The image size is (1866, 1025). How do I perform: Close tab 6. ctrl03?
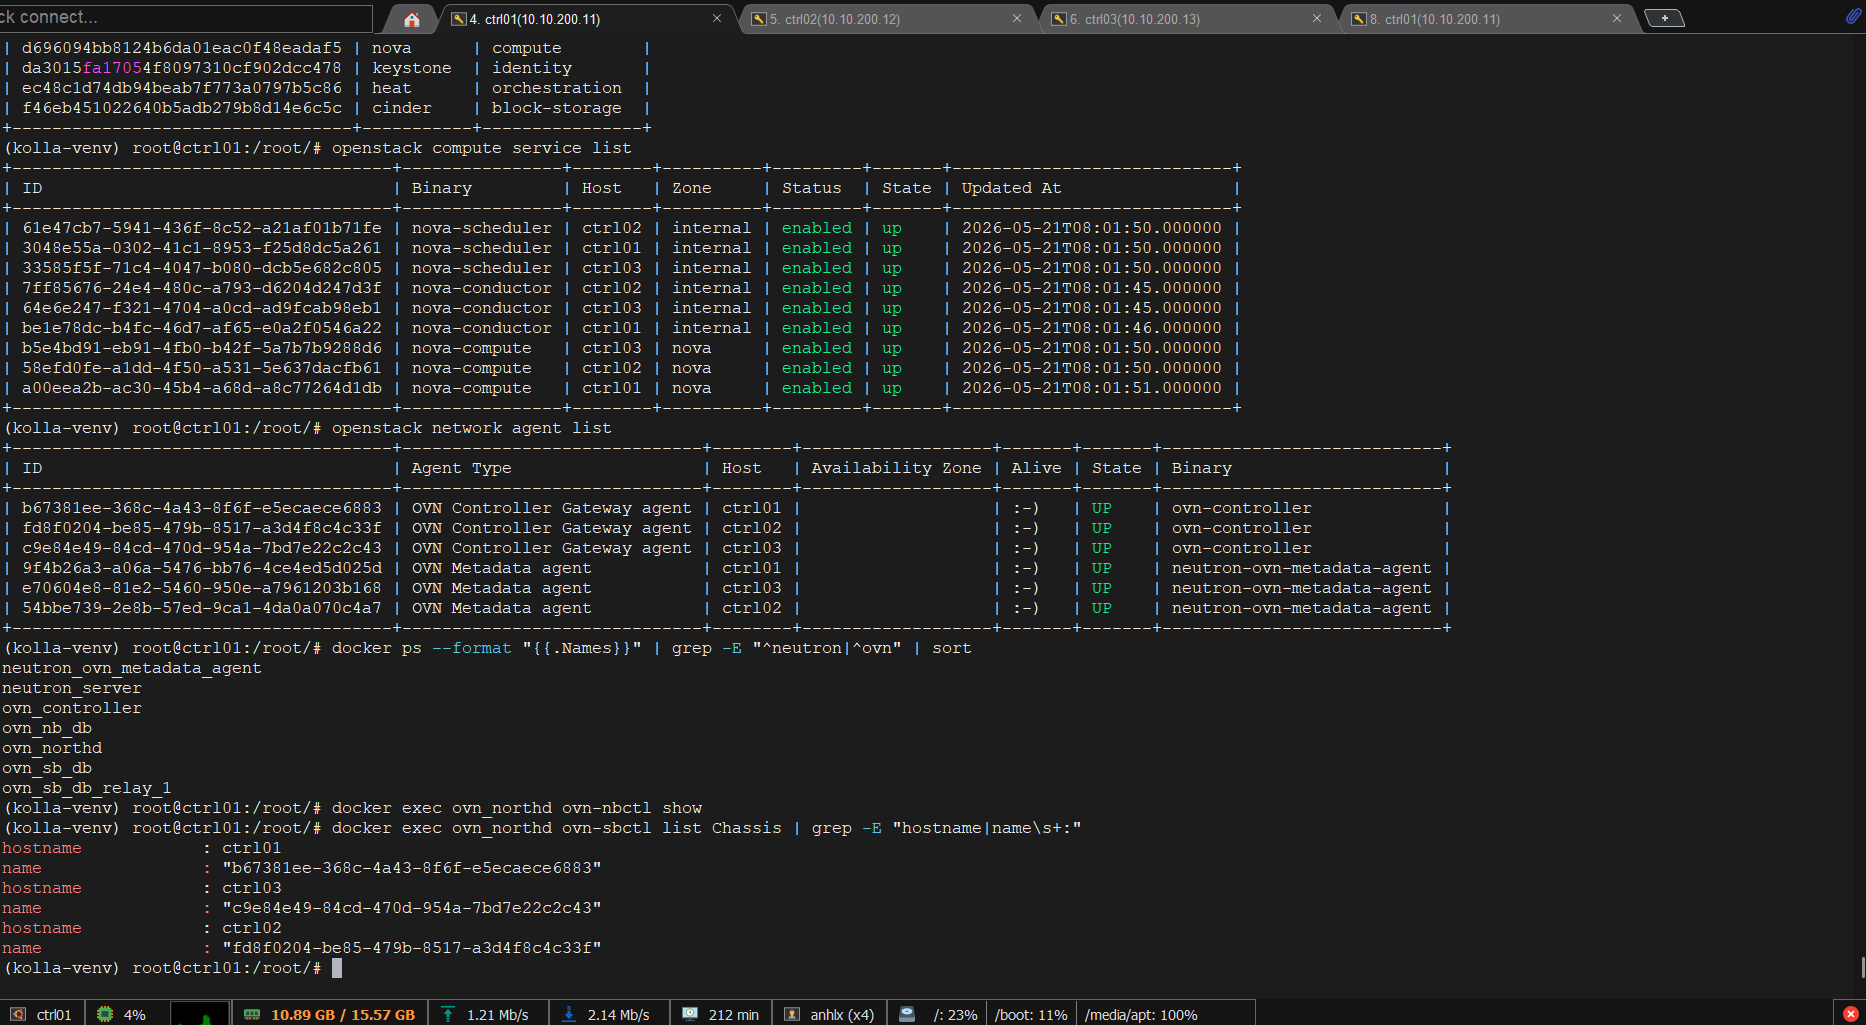tap(1317, 19)
